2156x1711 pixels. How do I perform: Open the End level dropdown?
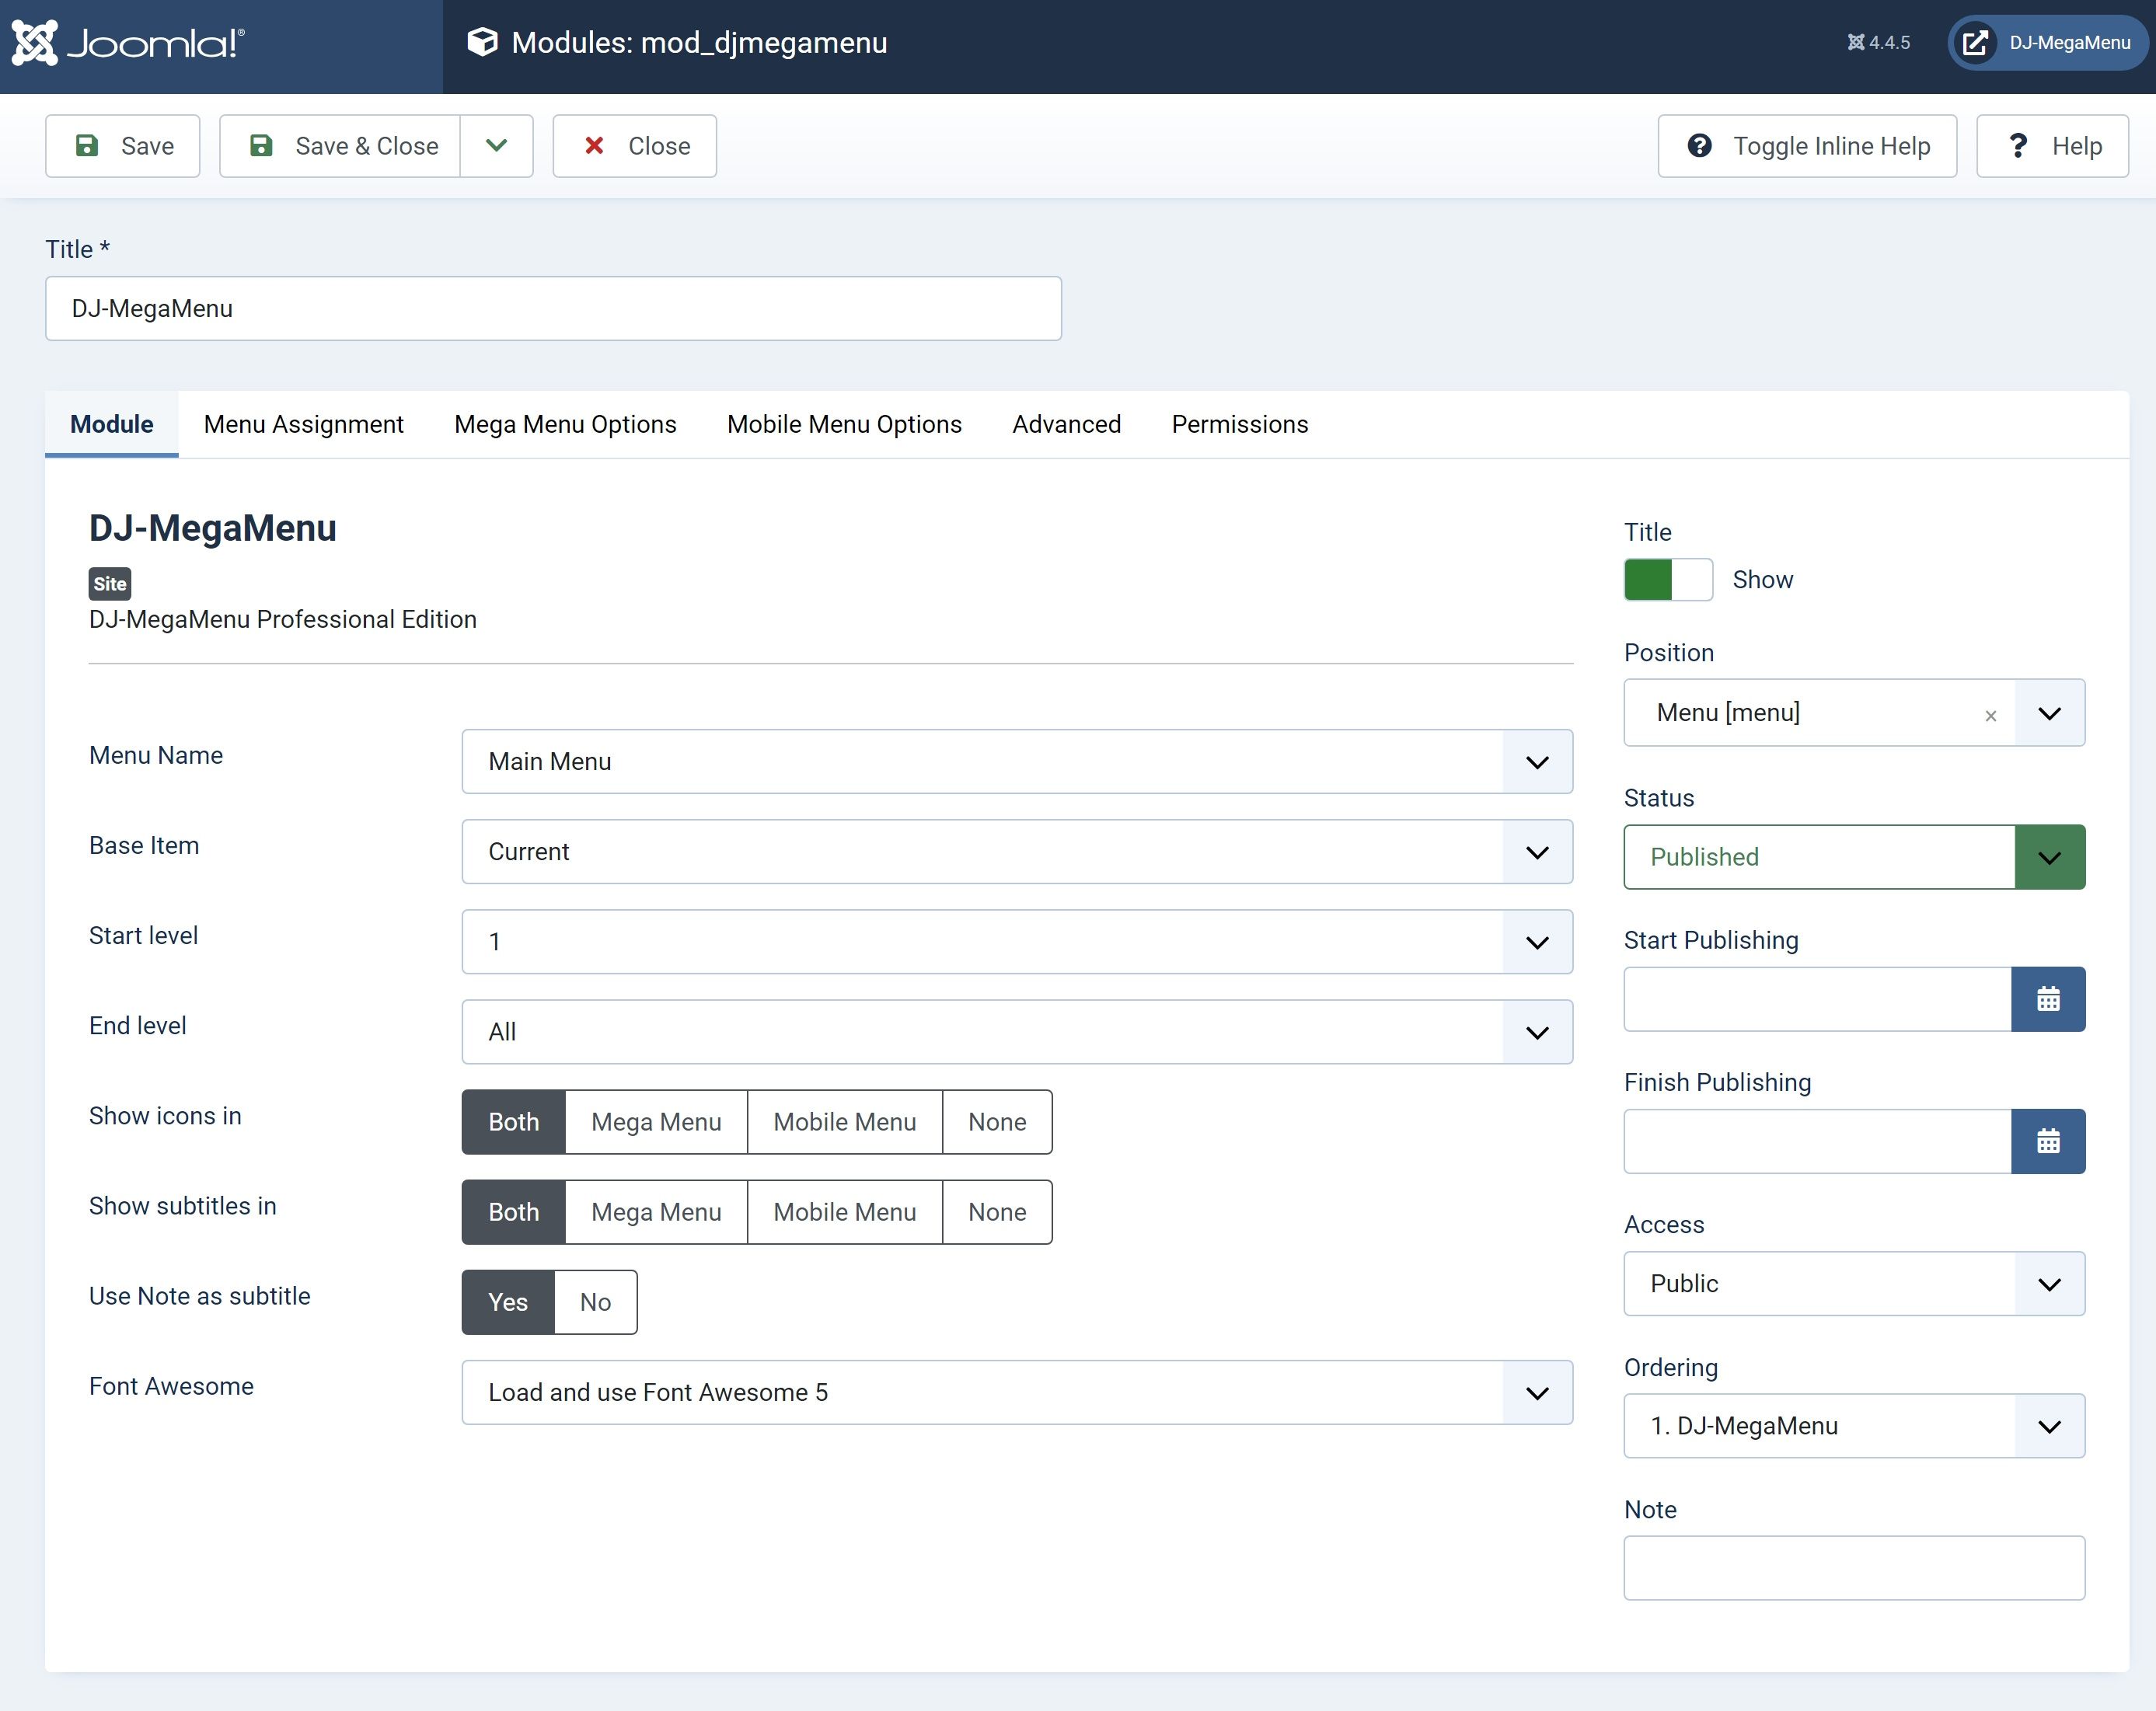click(1017, 1032)
